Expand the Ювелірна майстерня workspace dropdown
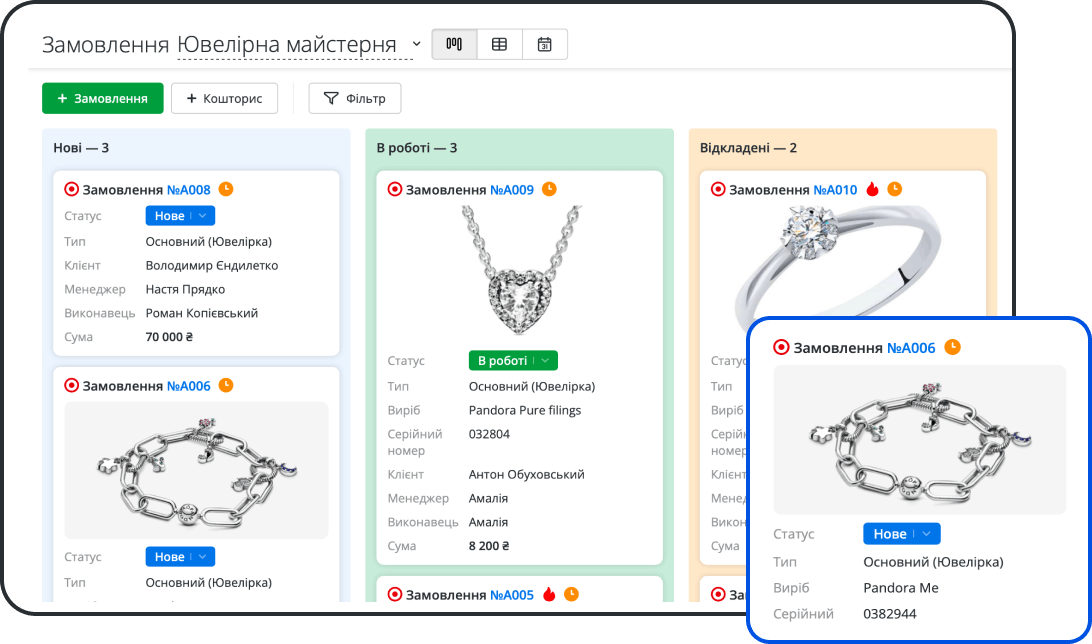The image size is (1092, 644). click(416, 44)
